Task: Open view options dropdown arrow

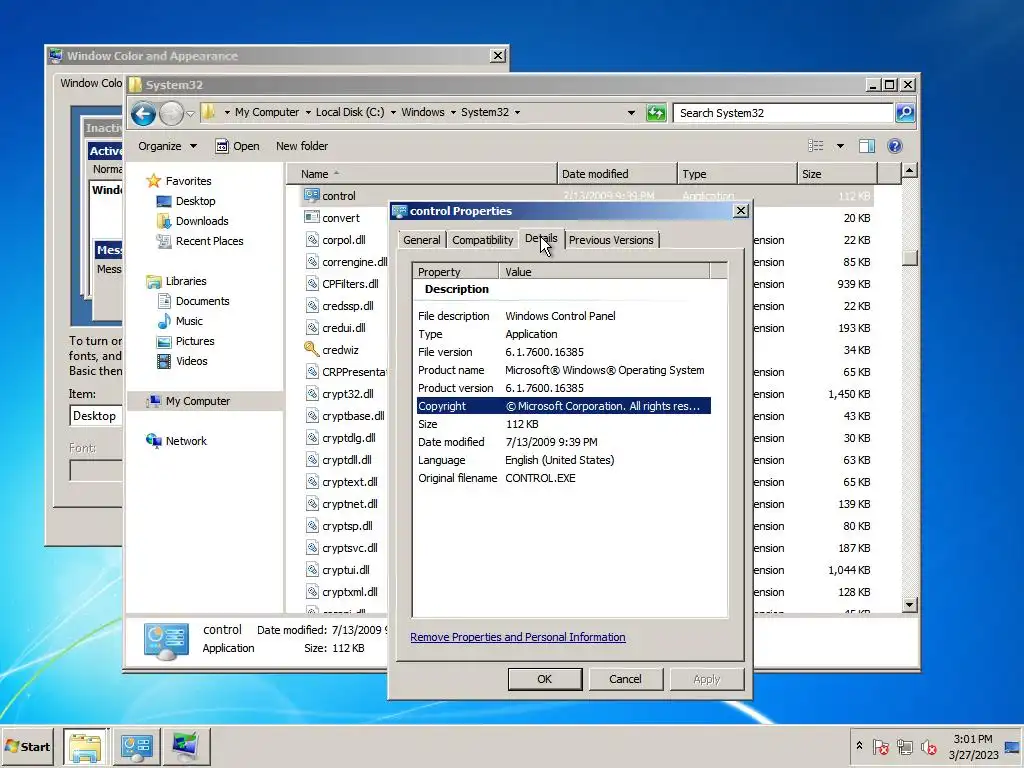Action: click(x=840, y=146)
